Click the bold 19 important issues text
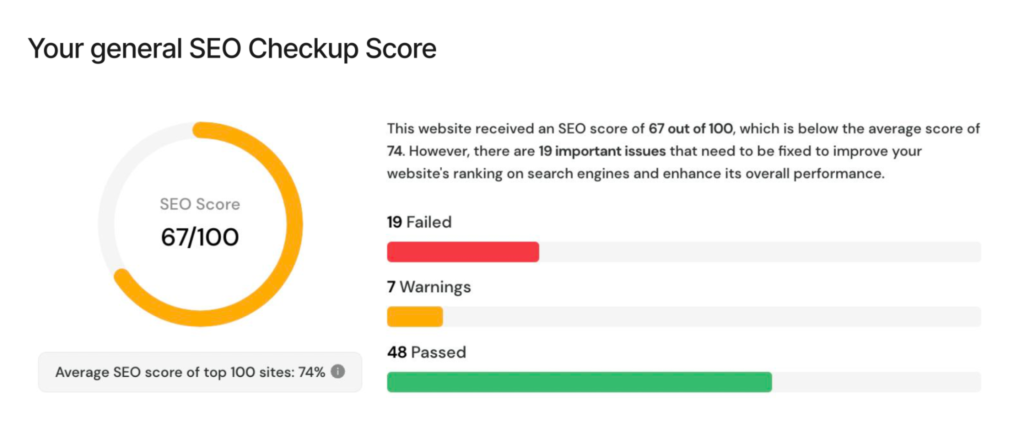The width and height of the screenshot is (1024, 431). click(x=601, y=152)
